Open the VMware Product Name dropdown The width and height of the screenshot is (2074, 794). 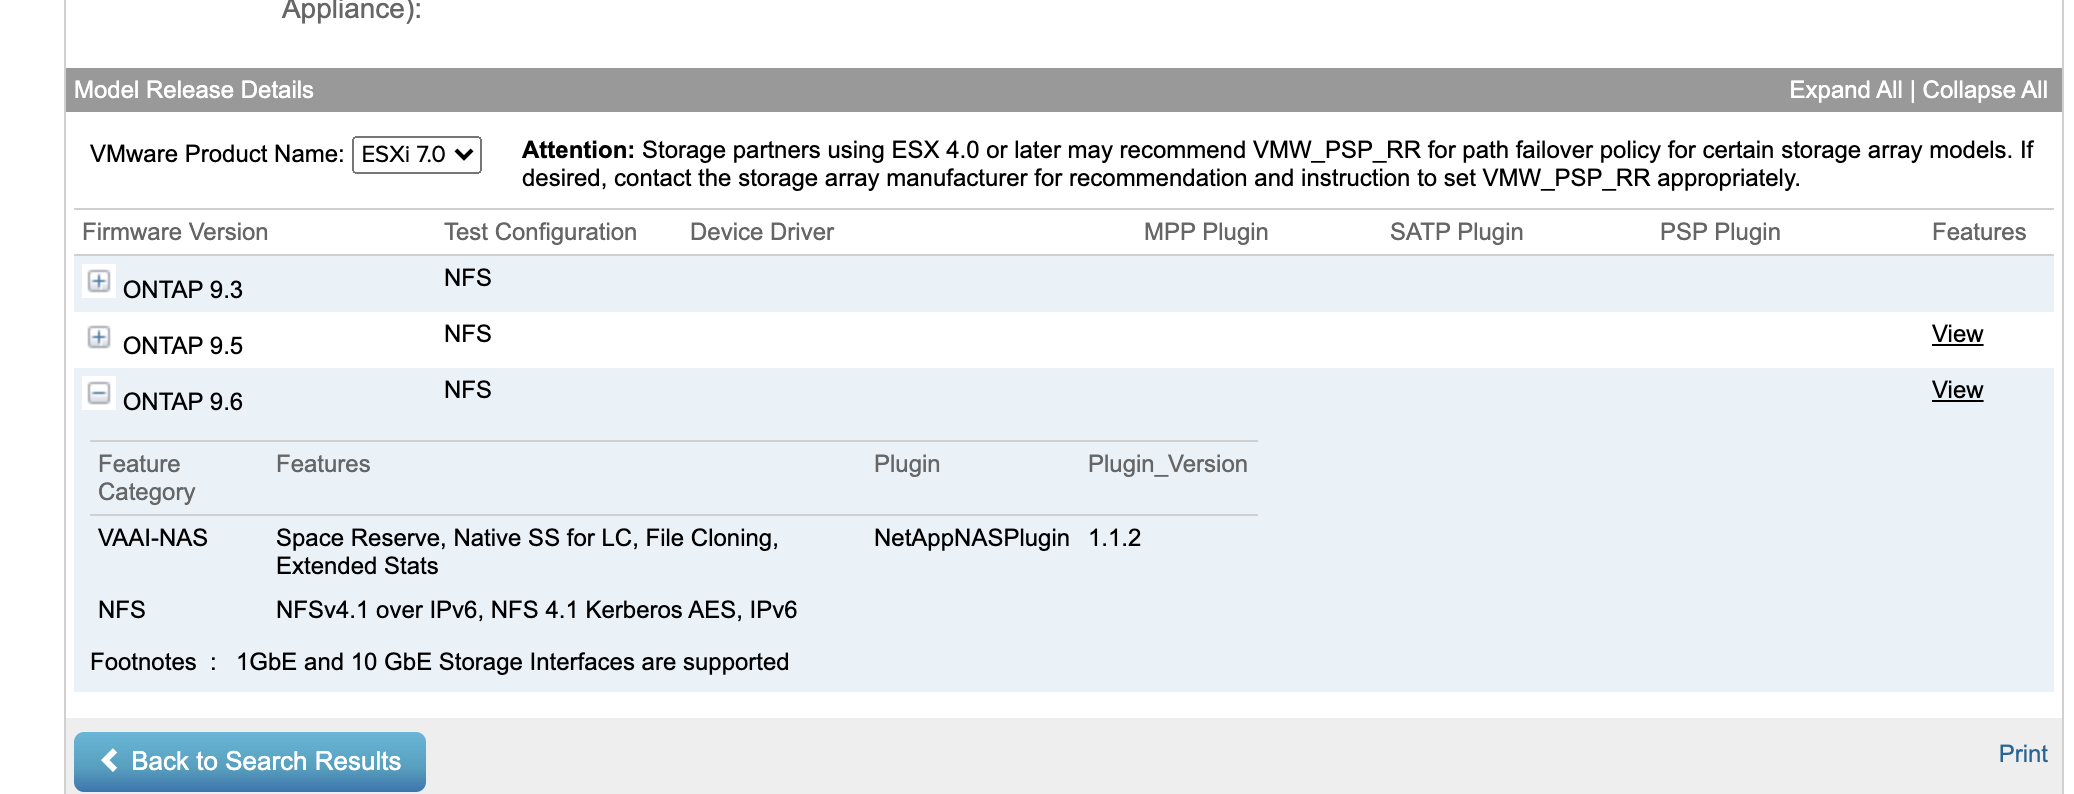417,155
